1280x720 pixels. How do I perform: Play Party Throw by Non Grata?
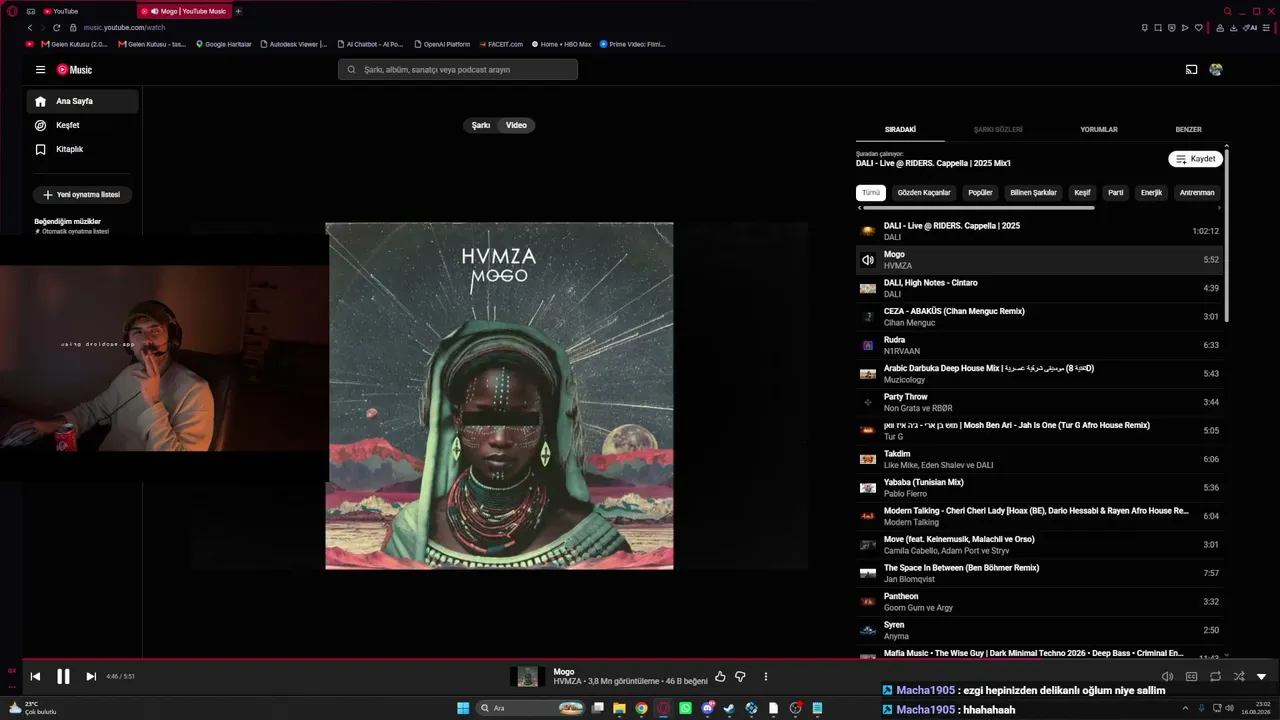[1040, 402]
